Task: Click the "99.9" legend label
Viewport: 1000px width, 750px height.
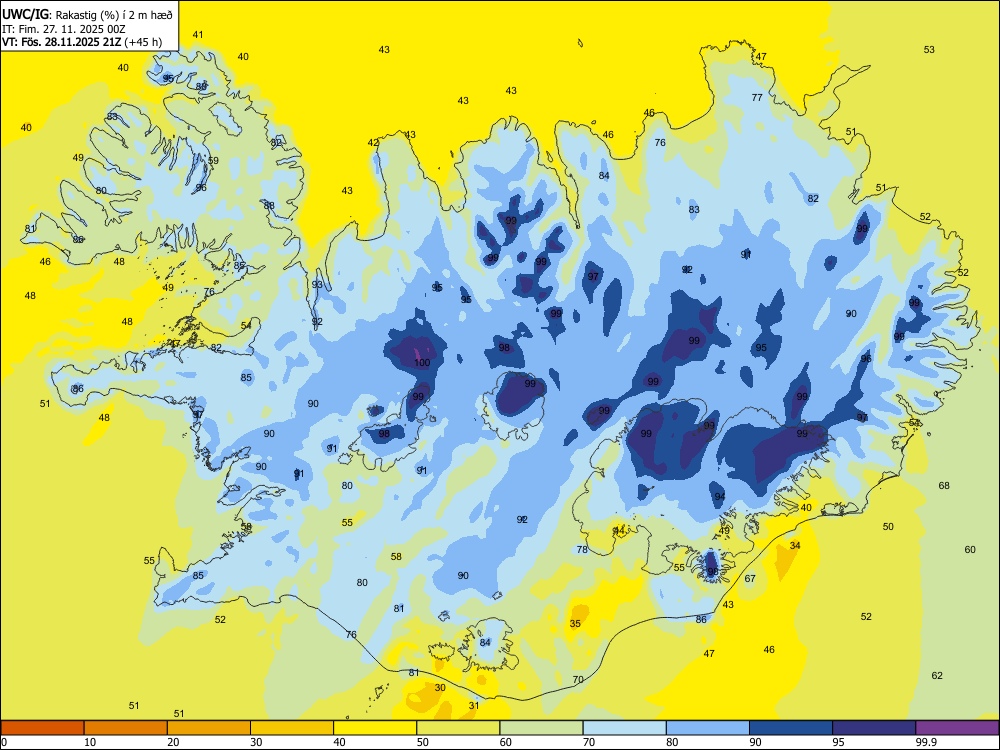Action: click(x=925, y=742)
